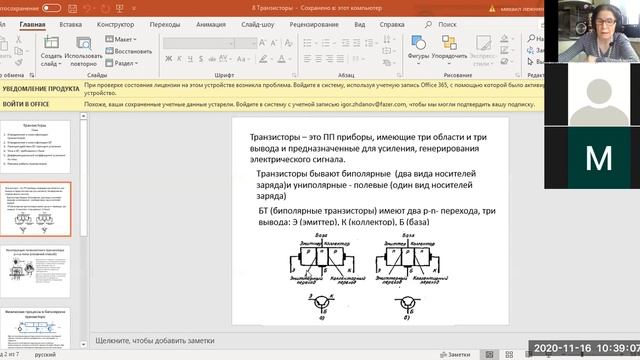Screen dimensions: 640x360
Task: Open the Рецензирование ribbon tab
Action: (x=314, y=24)
